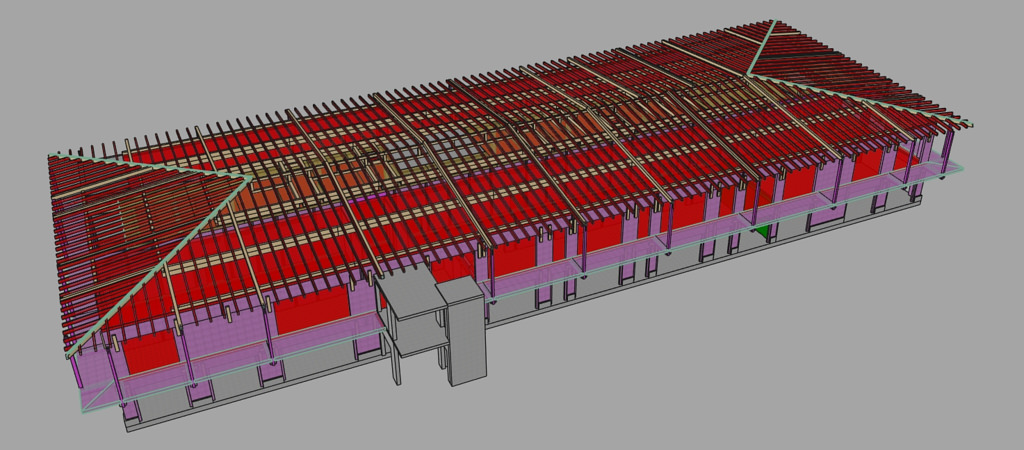Select the far left roof eave corner
This screenshot has width=1024, height=450.
tap(50, 155)
